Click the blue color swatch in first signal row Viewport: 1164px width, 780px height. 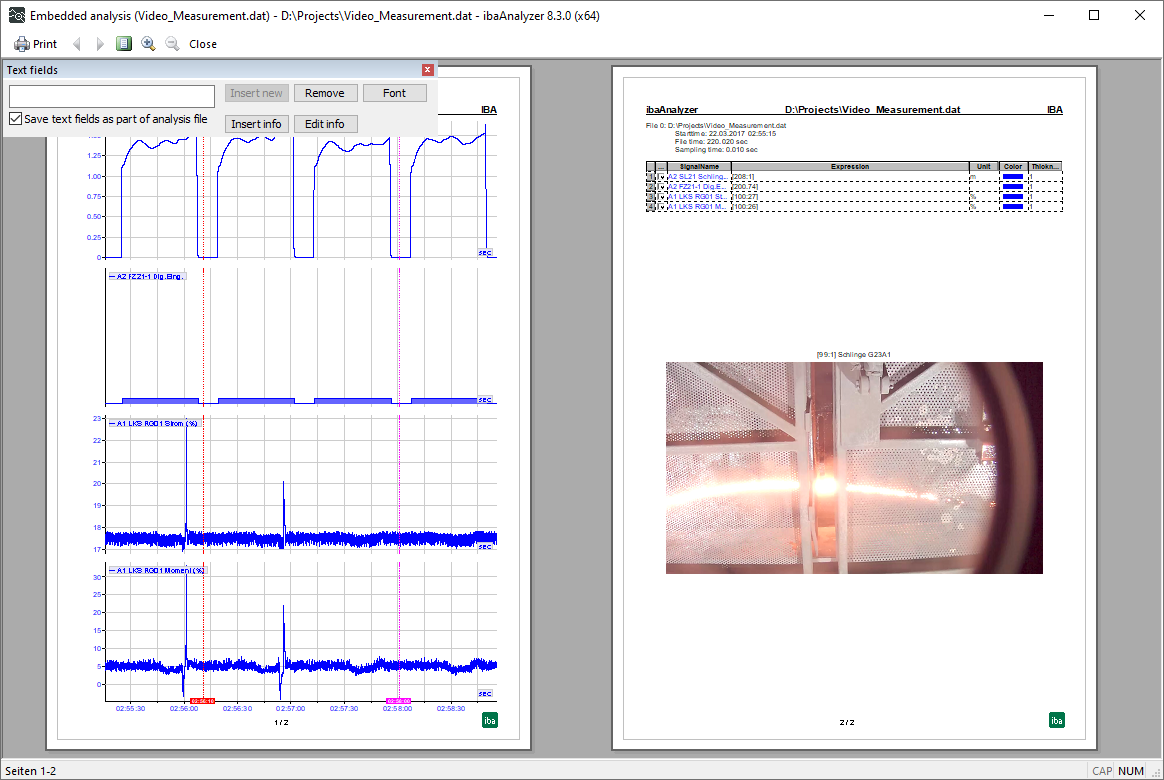pos(1012,176)
